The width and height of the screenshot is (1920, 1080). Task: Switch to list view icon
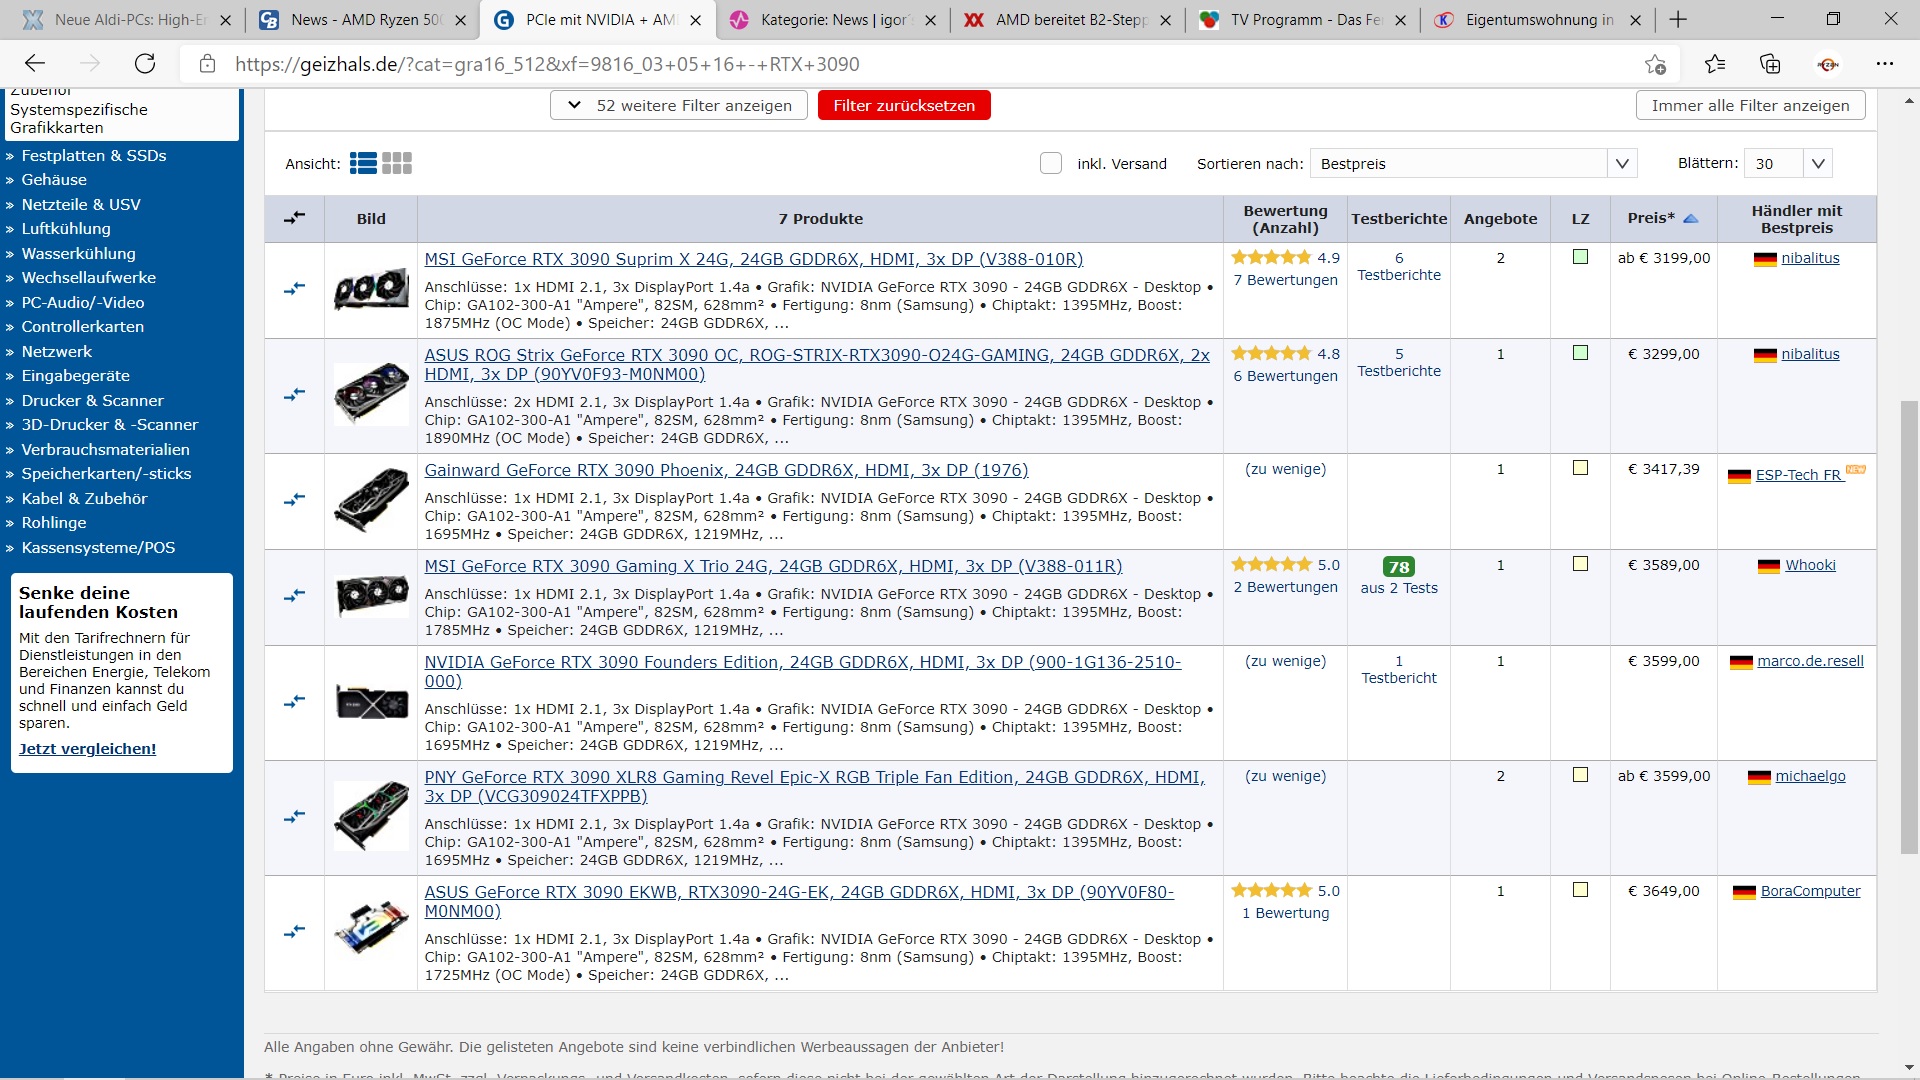click(363, 164)
